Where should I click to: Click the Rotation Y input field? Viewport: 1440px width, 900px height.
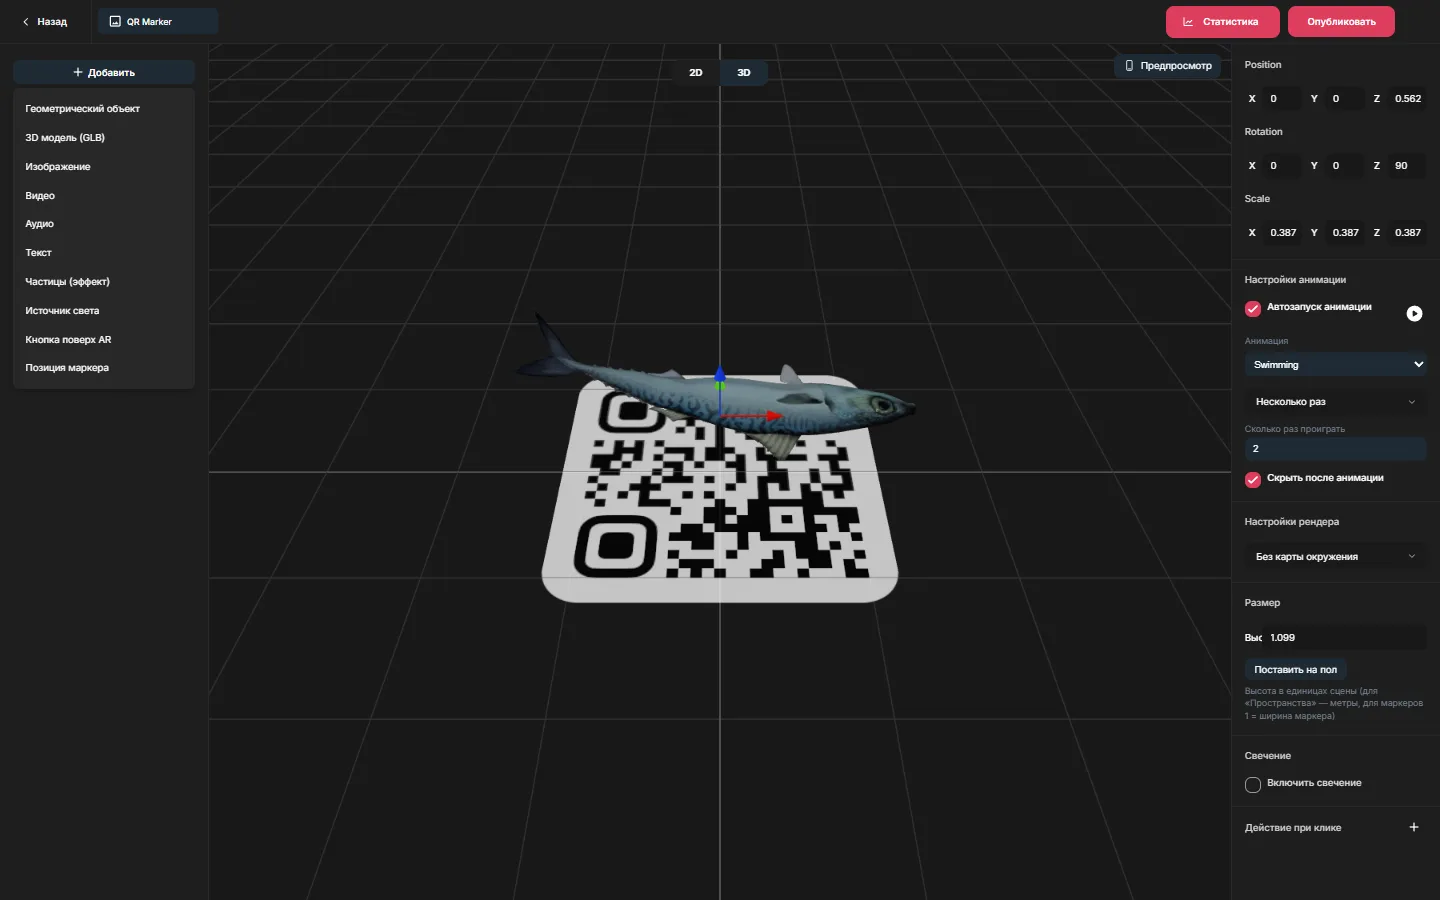point(1344,166)
